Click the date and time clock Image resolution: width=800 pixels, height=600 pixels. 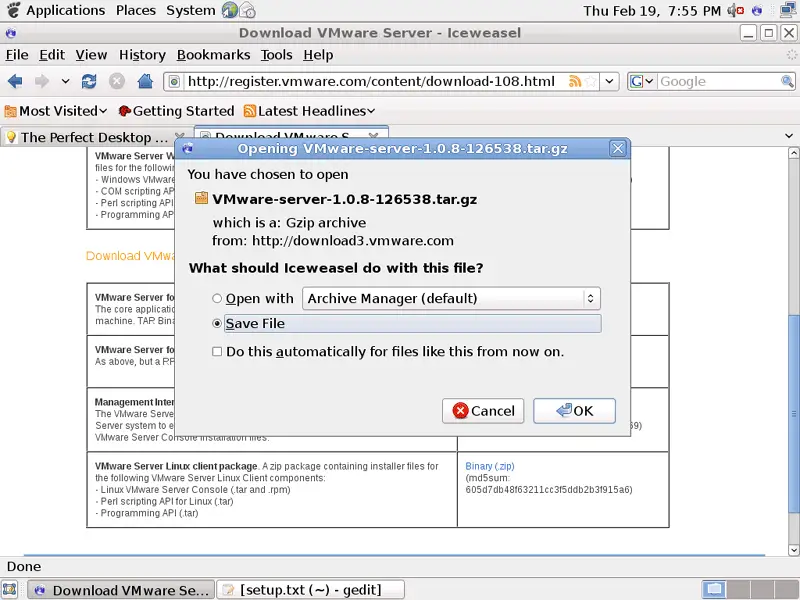(652, 10)
